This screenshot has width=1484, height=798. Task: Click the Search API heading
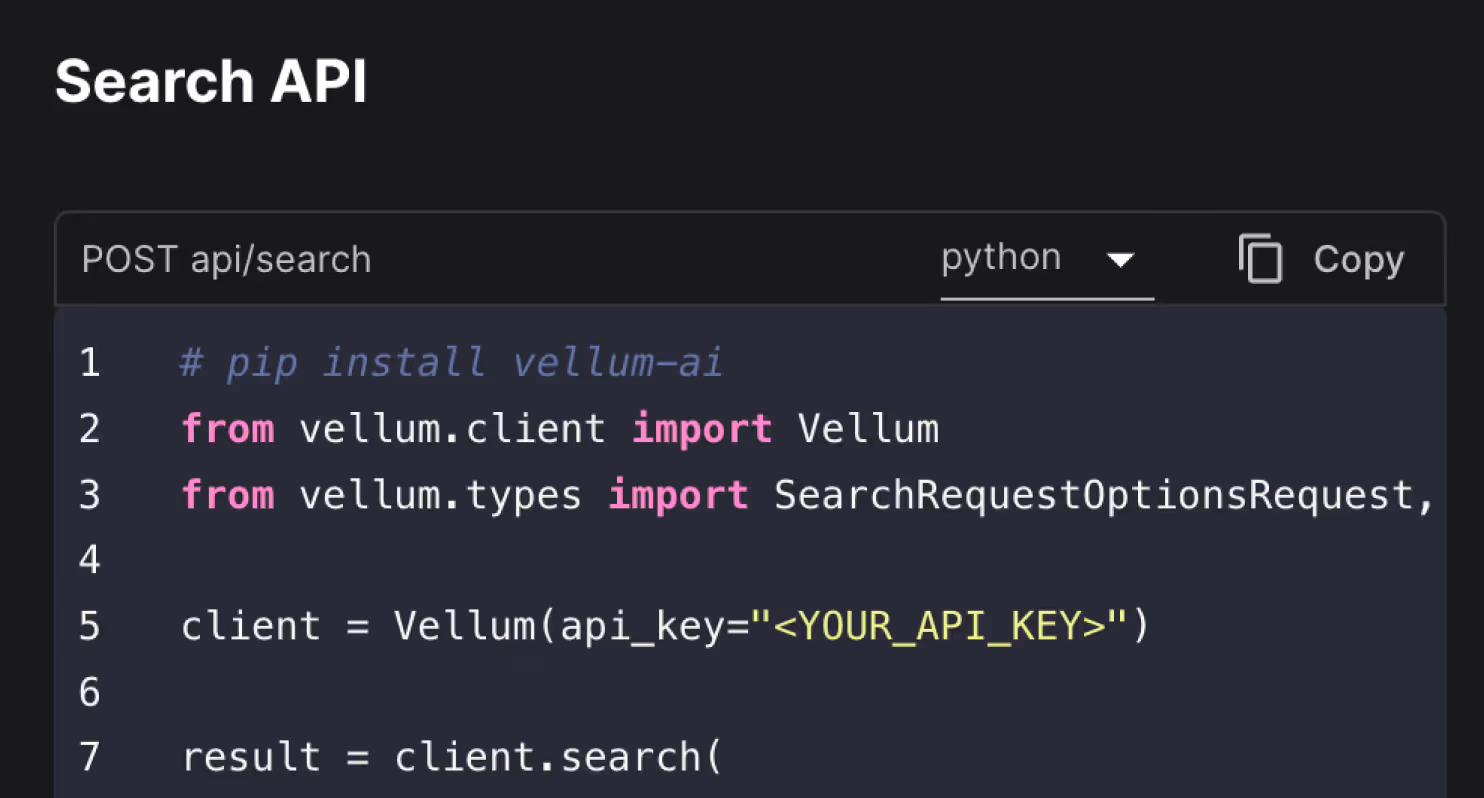(x=211, y=81)
